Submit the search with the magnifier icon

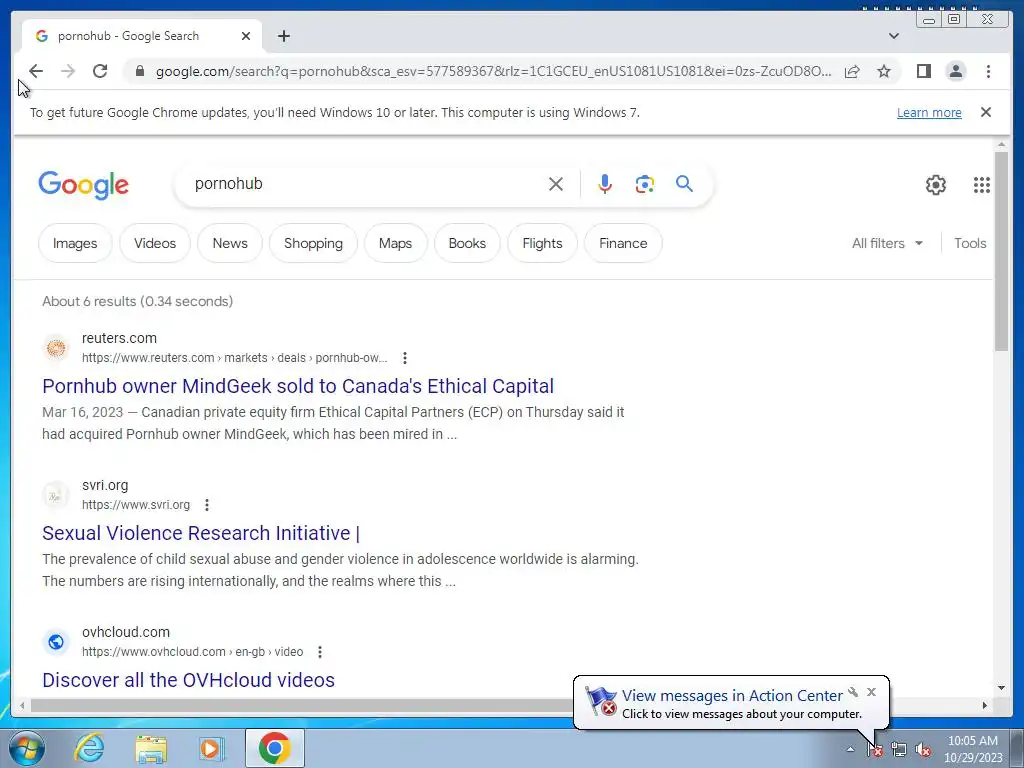[x=684, y=184]
